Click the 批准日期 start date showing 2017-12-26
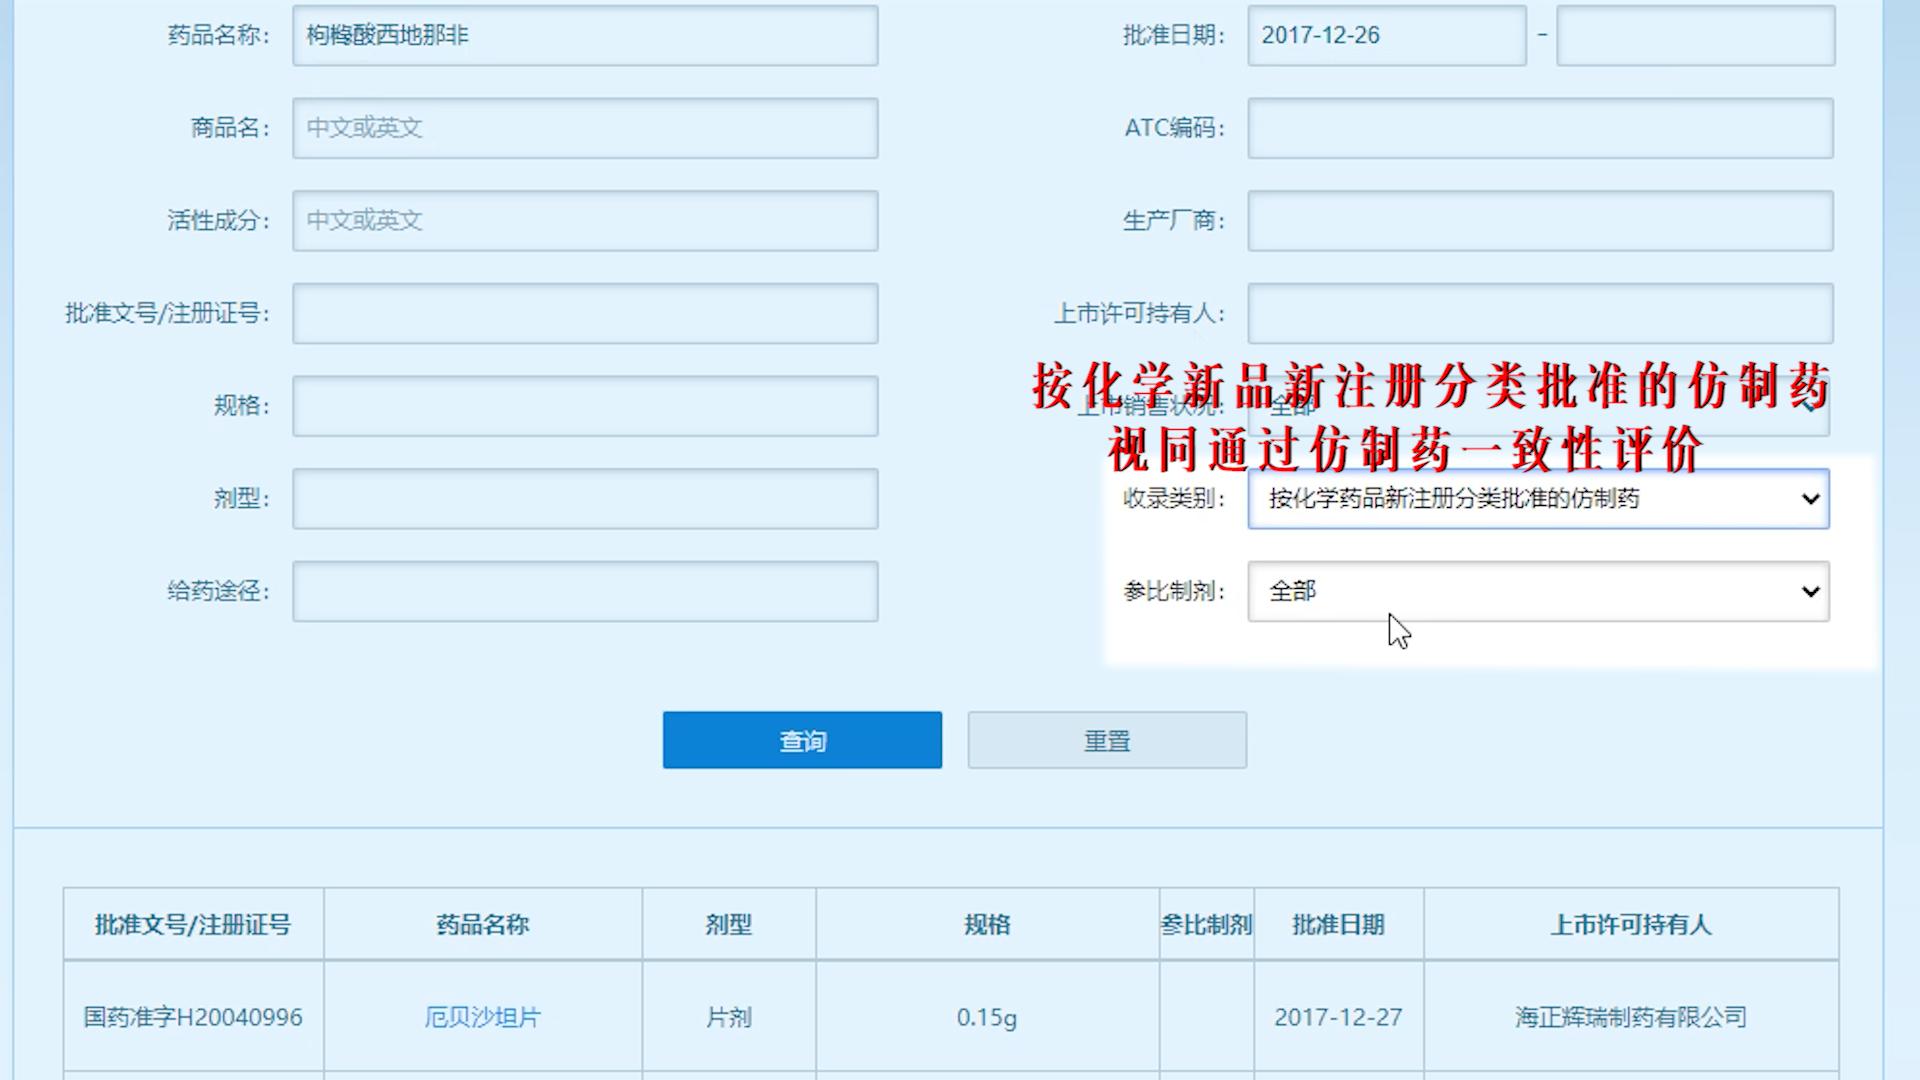This screenshot has width=1920, height=1080. tap(1386, 35)
